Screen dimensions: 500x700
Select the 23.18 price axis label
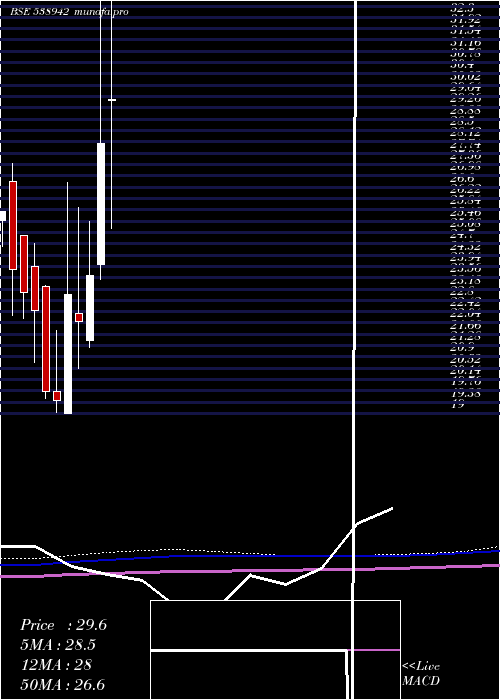pyautogui.click(x=466, y=281)
